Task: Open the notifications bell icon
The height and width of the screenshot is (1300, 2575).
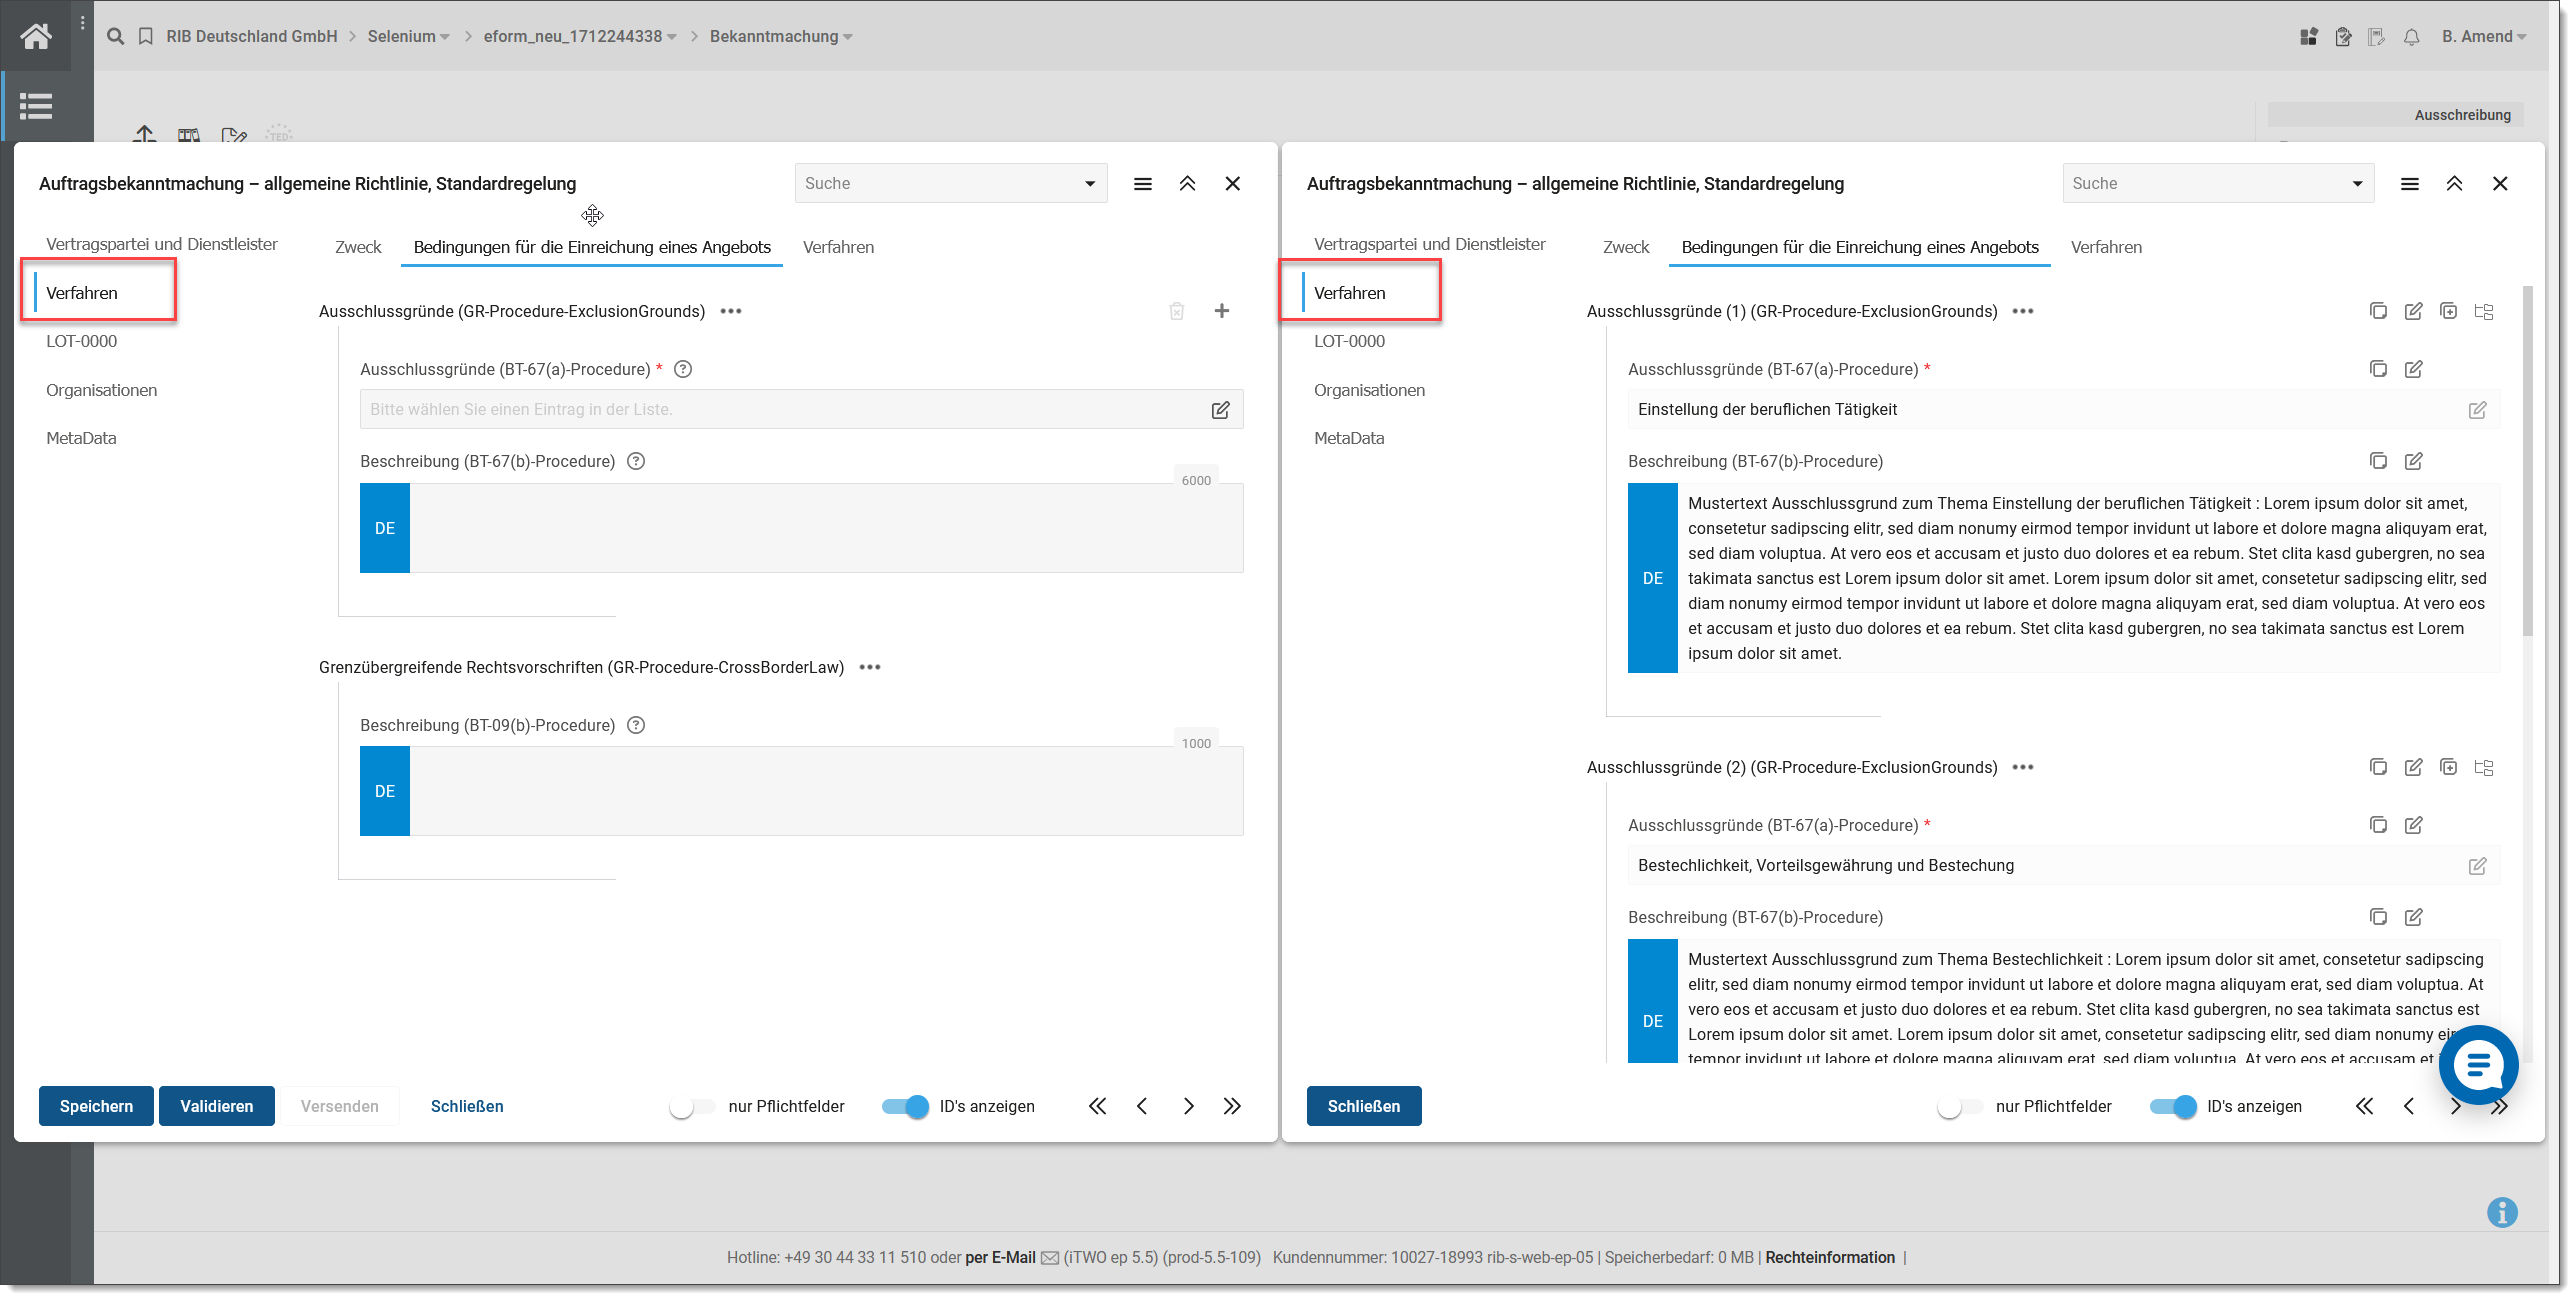Action: tap(2411, 37)
